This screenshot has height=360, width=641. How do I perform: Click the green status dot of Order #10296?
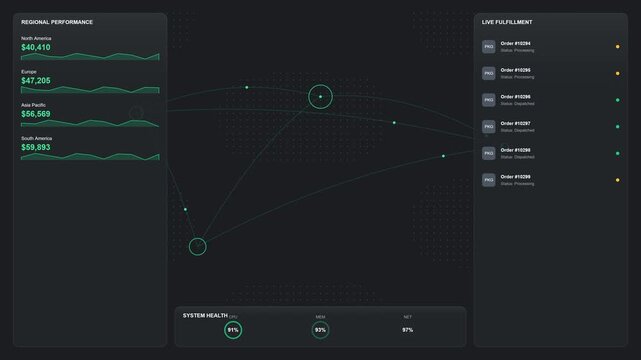click(x=617, y=100)
